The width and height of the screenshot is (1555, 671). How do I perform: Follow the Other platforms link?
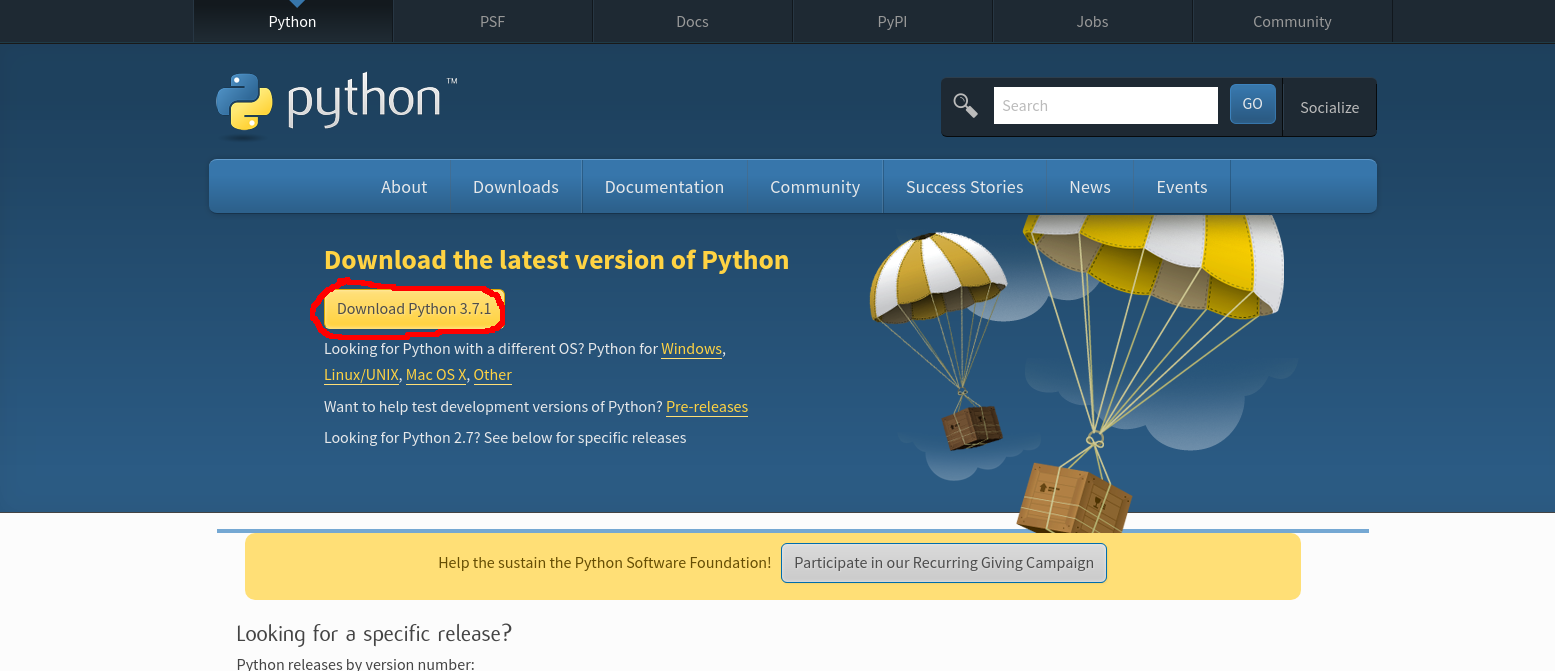493,375
